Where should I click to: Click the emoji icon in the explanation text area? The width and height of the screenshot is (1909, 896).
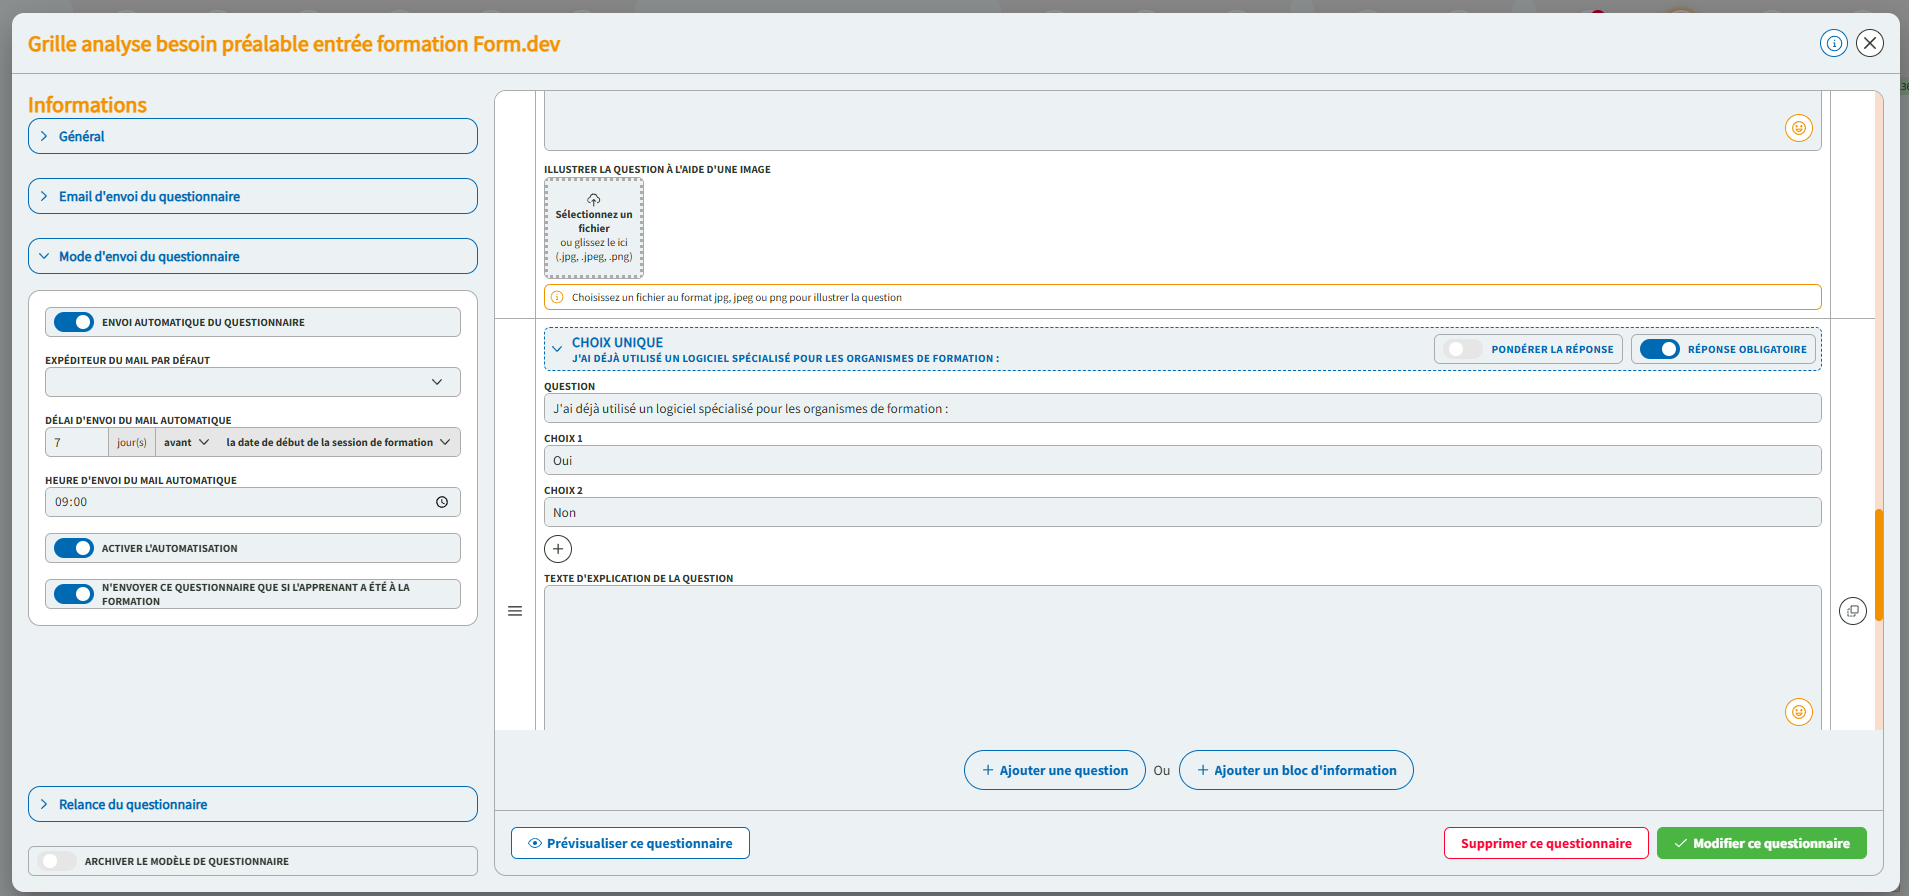1798,712
